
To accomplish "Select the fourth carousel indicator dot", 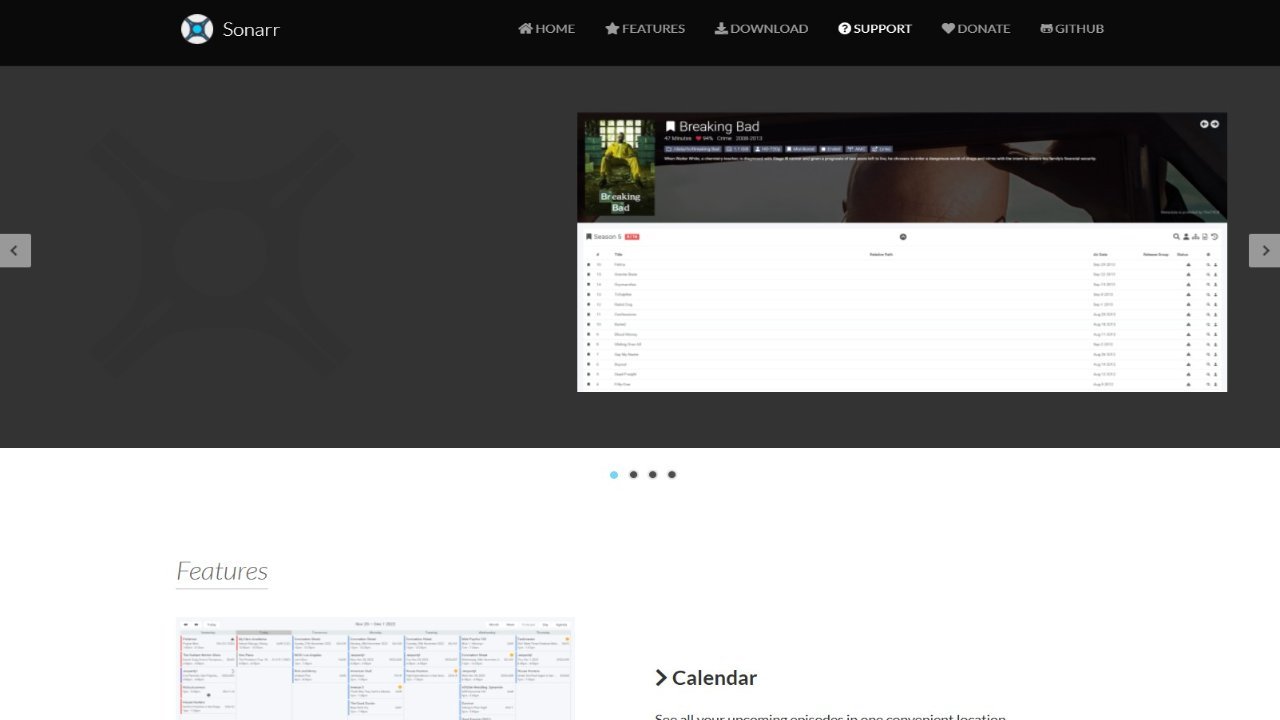I will click(x=672, y=475).
